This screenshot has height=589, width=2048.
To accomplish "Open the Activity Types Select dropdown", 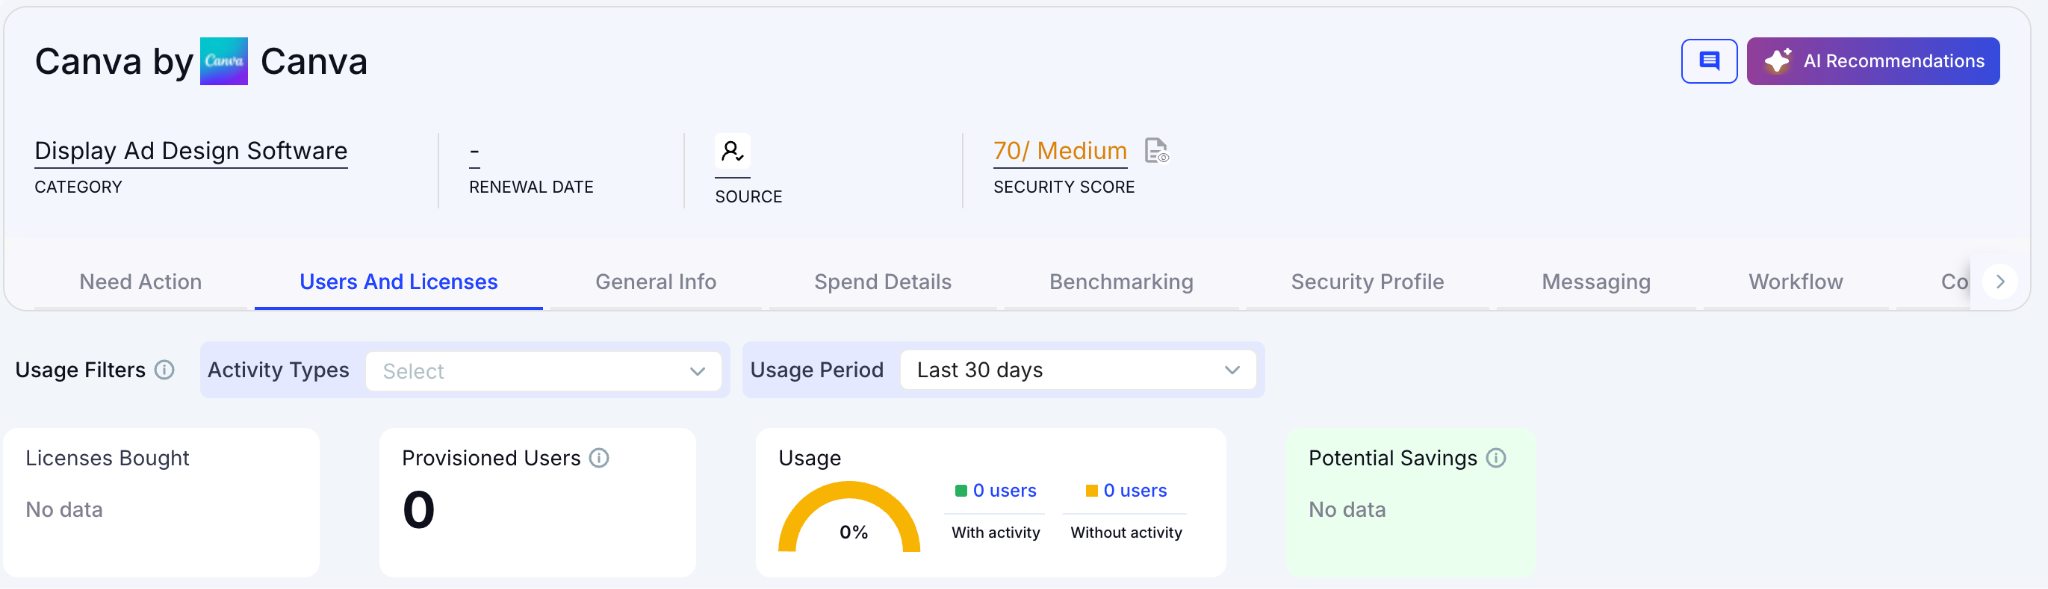I will pyautogui.click(x=544, y=371).
